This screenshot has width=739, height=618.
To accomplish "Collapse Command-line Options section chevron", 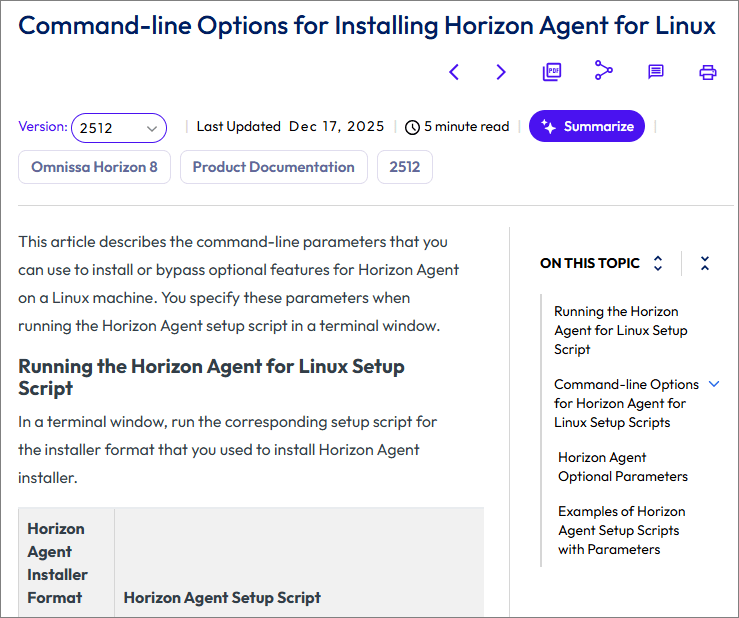I will (714, 384).
